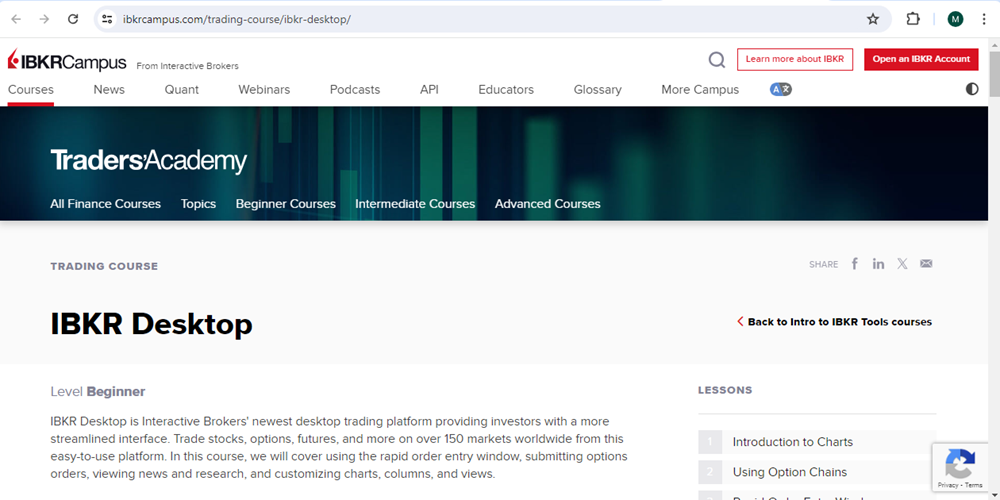Open the Glossary menu item
This screenshot has width=1000, height=500.
(598, 90)
